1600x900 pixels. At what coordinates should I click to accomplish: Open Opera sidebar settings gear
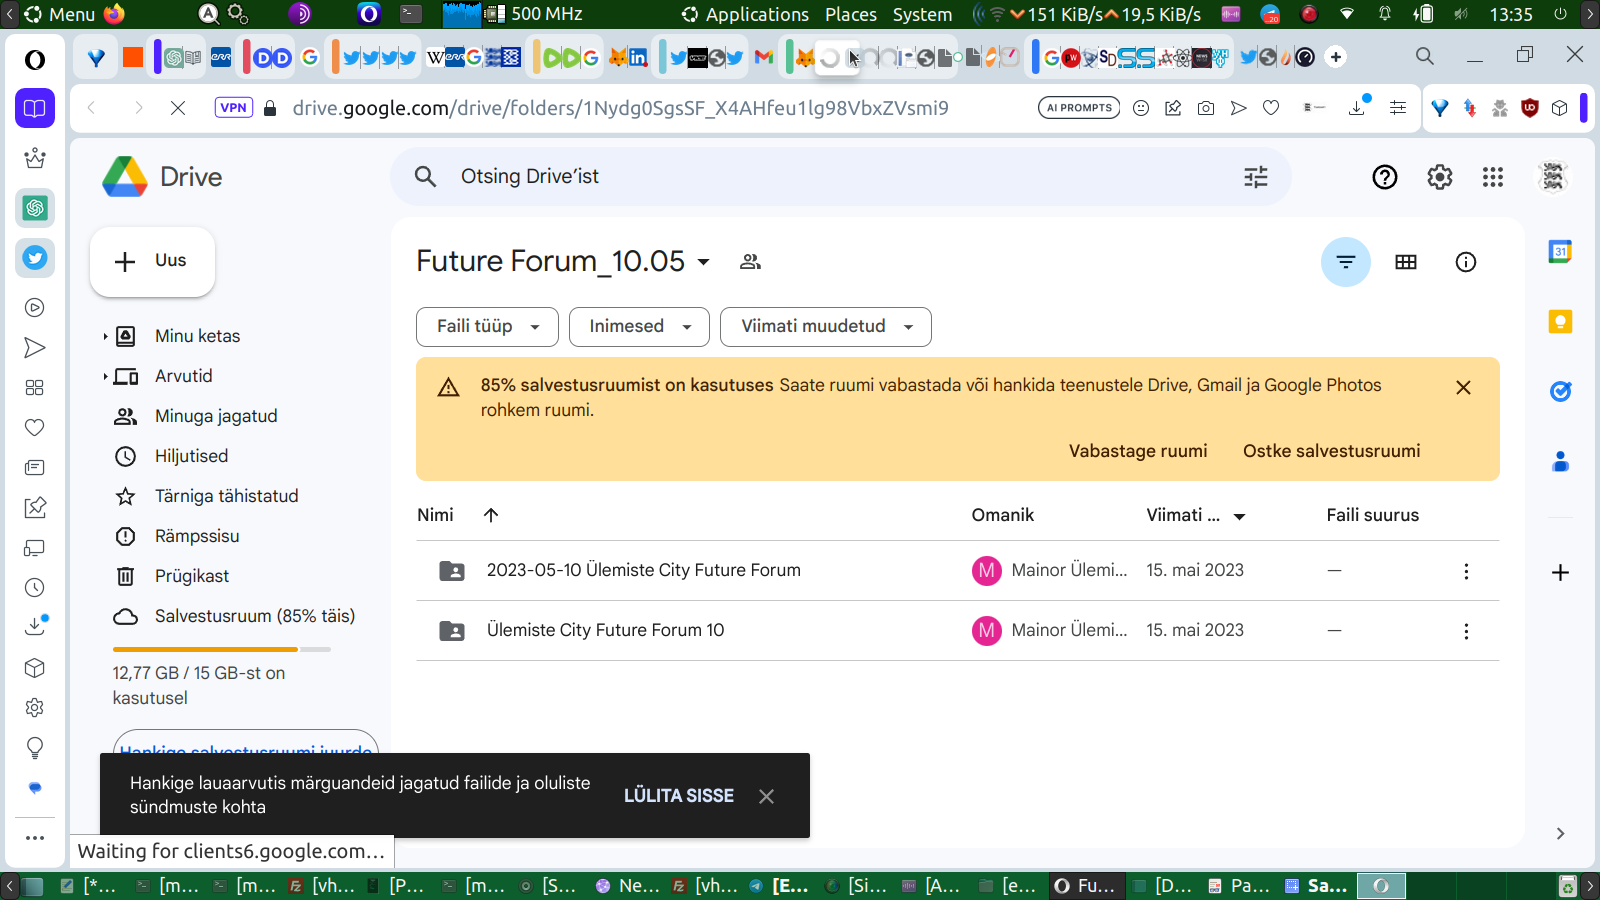pos(35,708)
